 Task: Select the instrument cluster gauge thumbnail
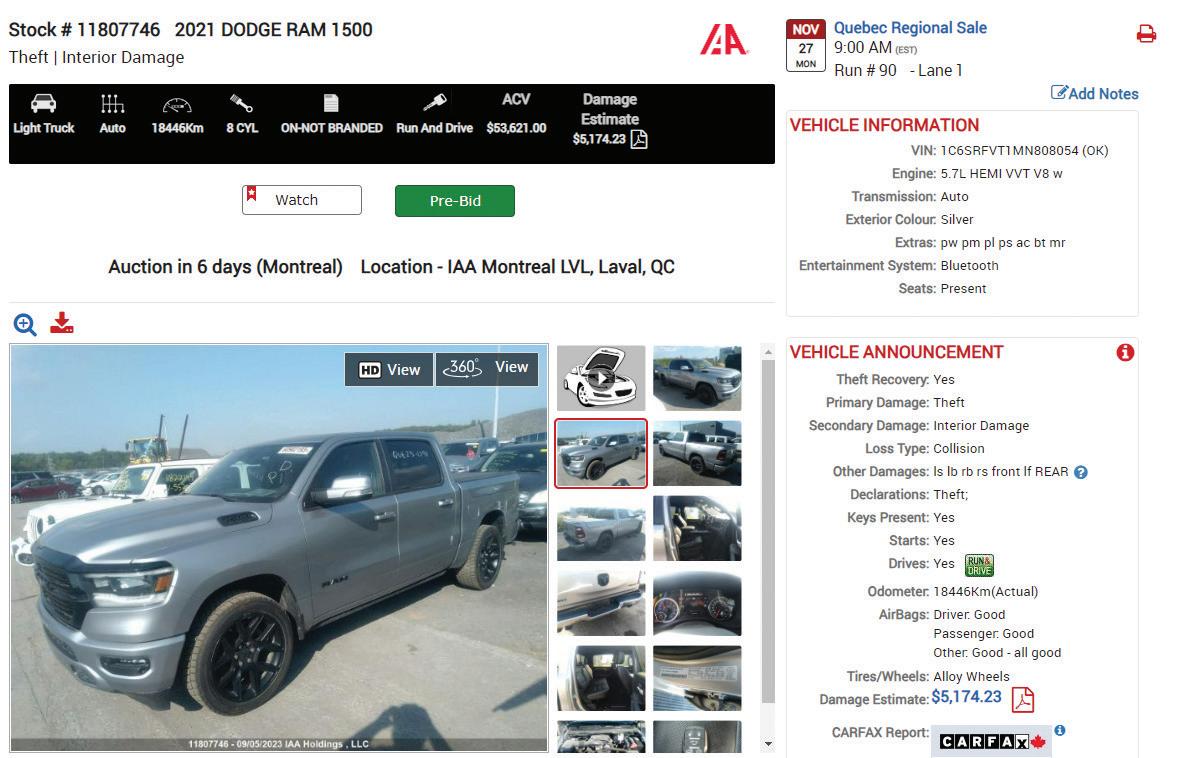(697, 603)
